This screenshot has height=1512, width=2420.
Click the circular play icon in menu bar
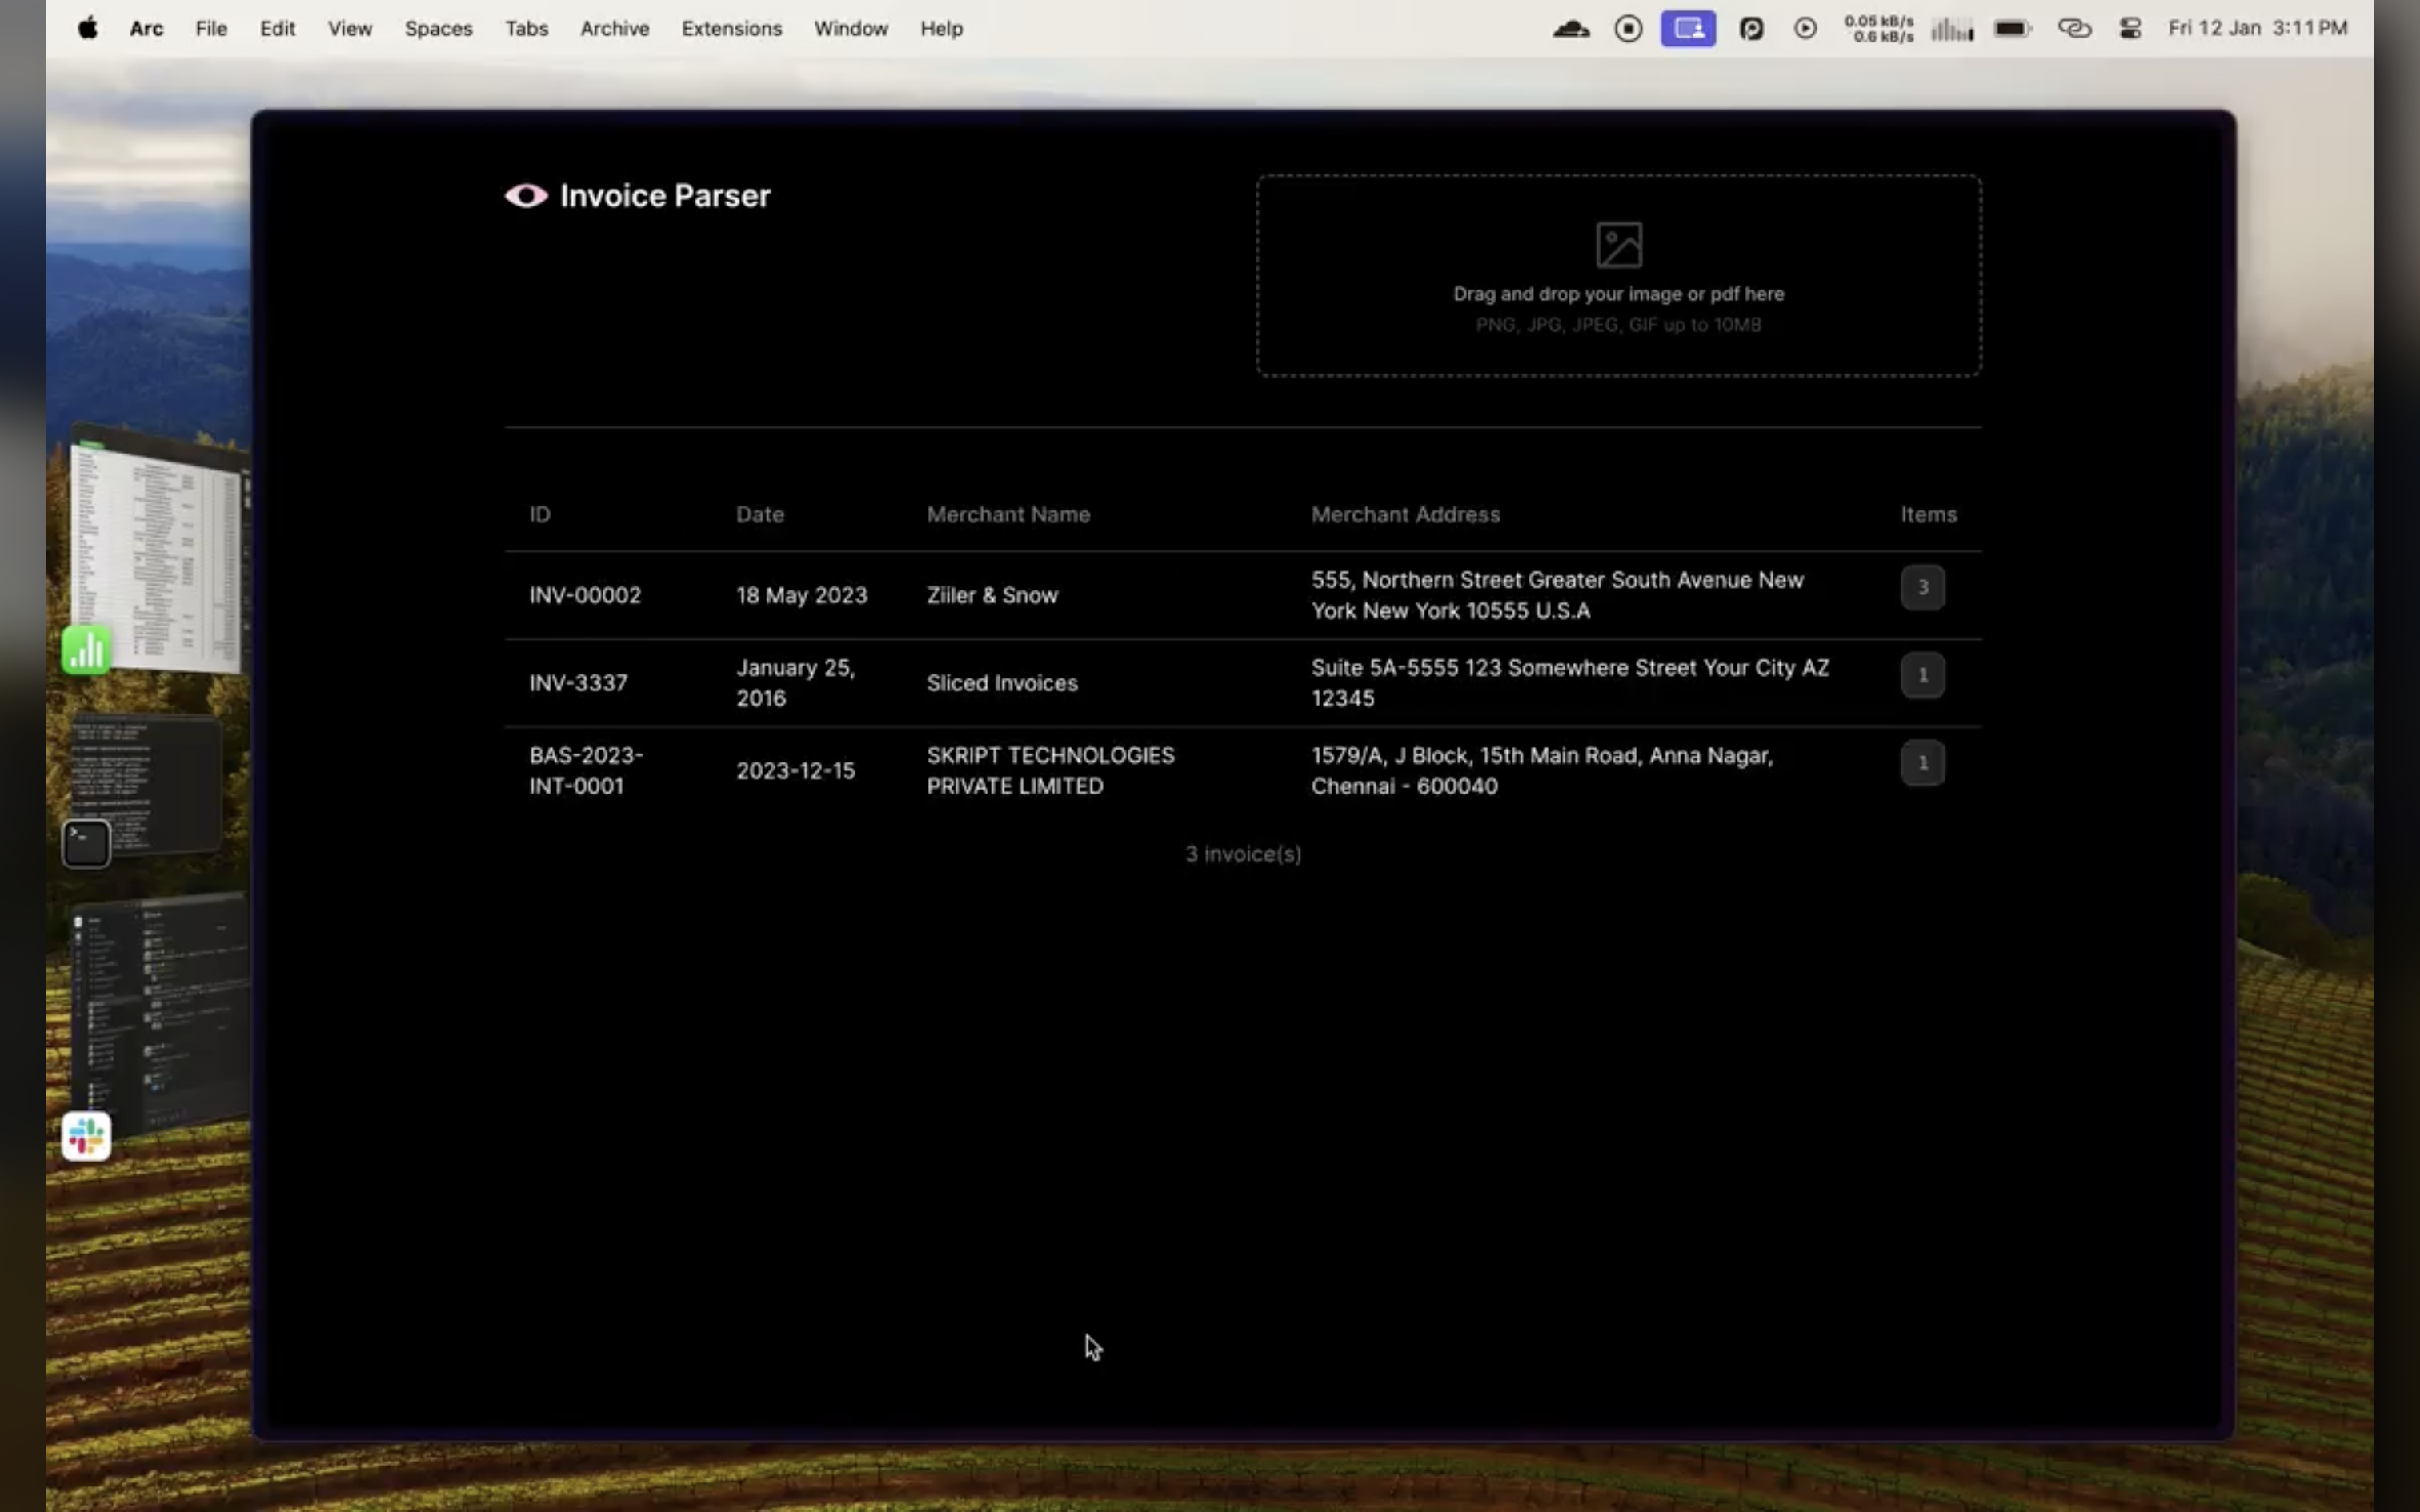point(1805,28)
